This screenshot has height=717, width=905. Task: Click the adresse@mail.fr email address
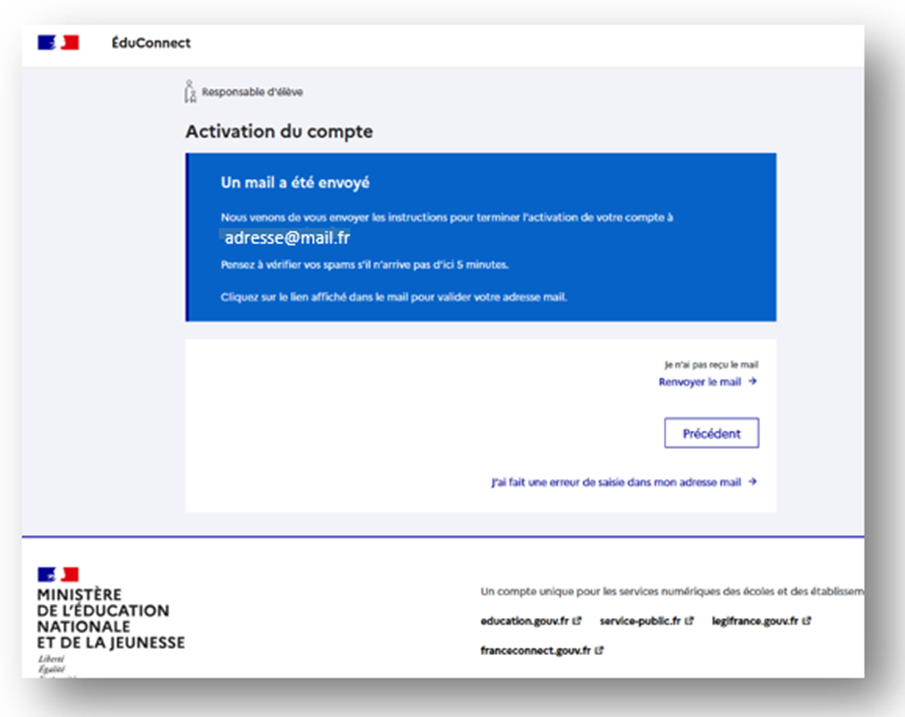(287, 239)
